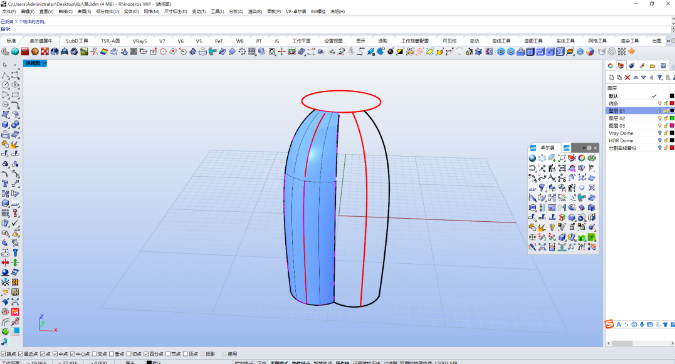This screenshot has width=675, height=364.
Task: Create a new layer with the blank page icon
Action: [x=611, y=77]
